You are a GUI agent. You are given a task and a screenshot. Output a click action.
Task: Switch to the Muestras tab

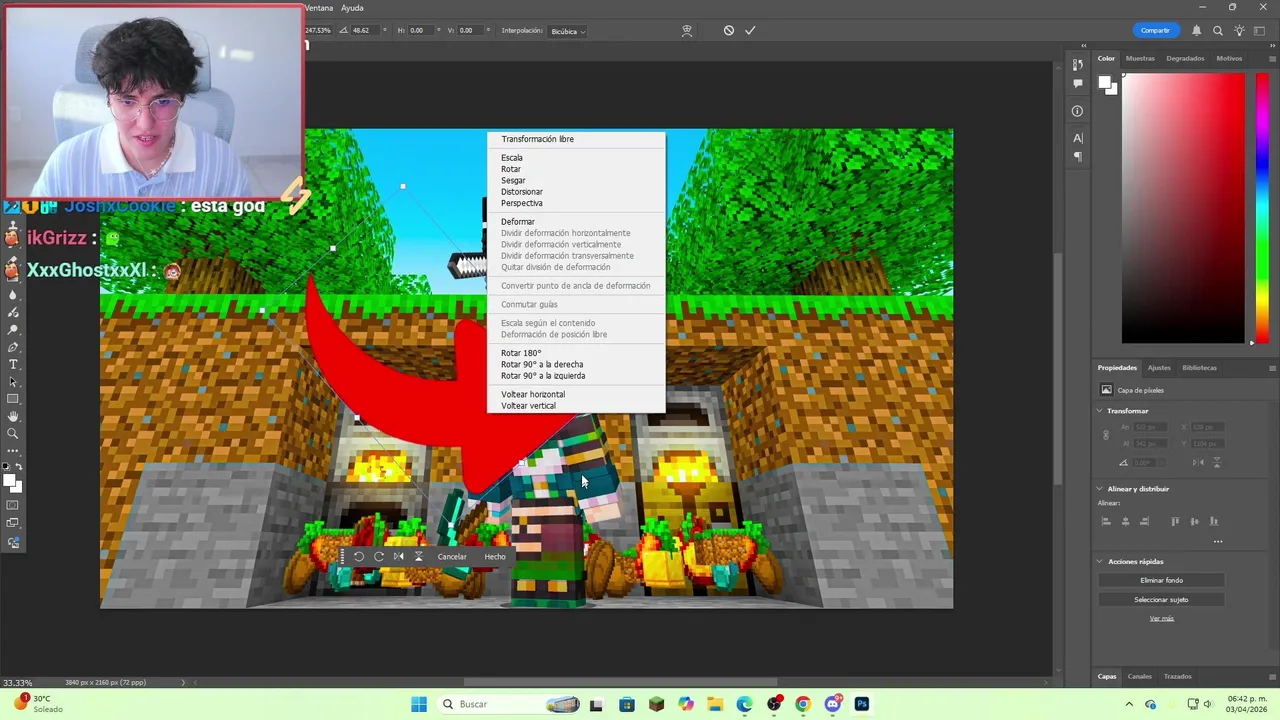click(x=1140, y=59)
